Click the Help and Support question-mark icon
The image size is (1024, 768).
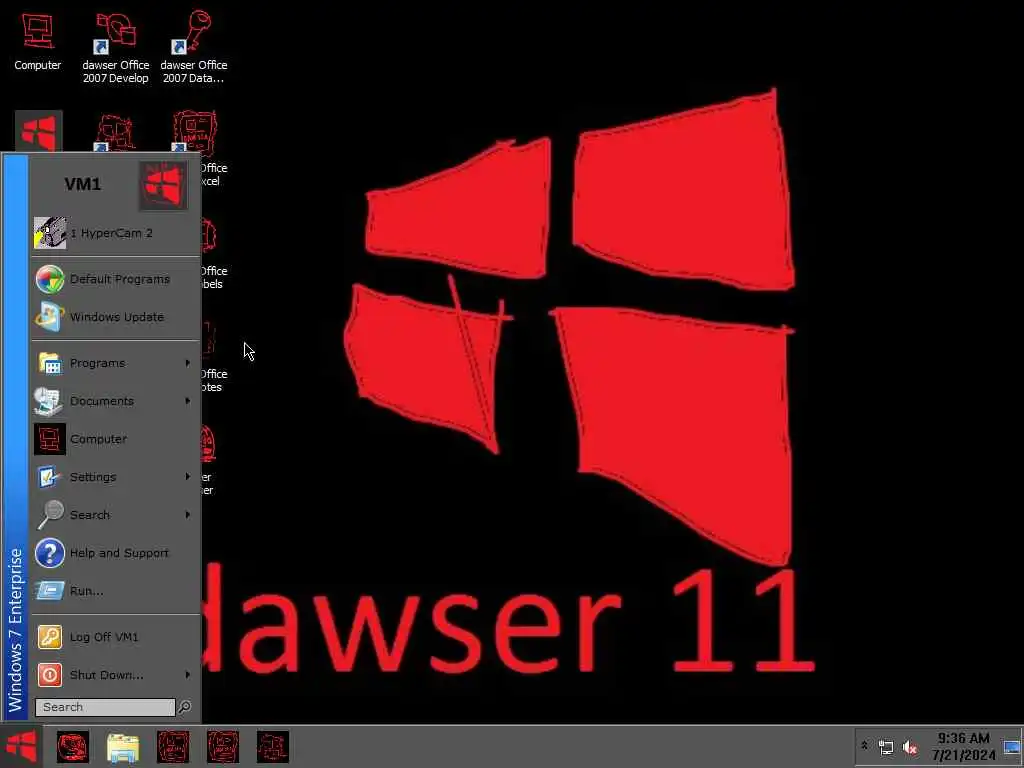click(x=50, y=553)
